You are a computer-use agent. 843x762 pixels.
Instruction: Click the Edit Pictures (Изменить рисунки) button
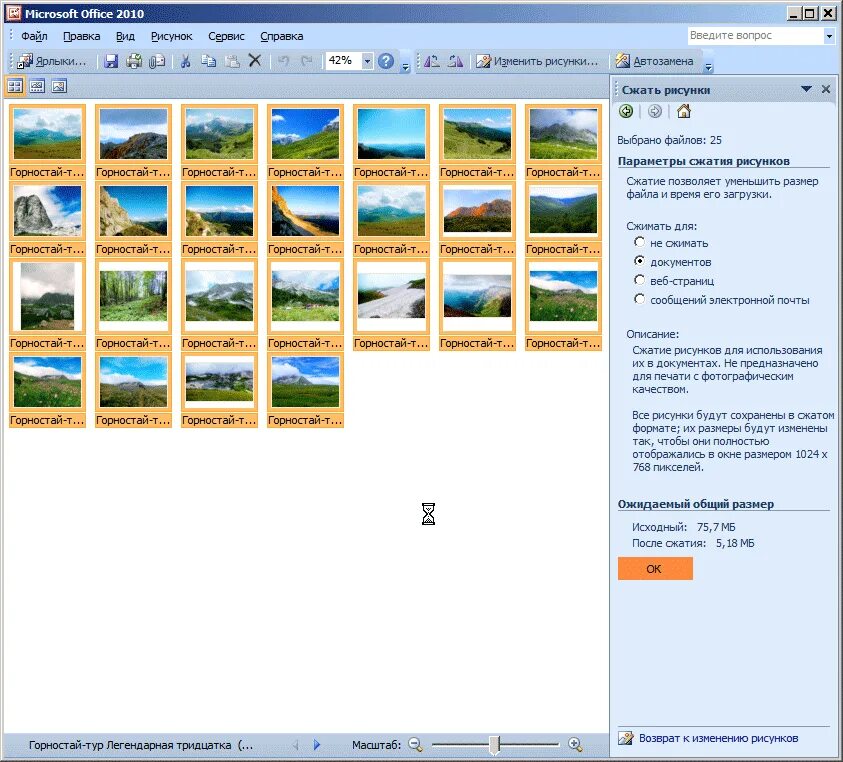pyautogui.click(x=537, y=61)
